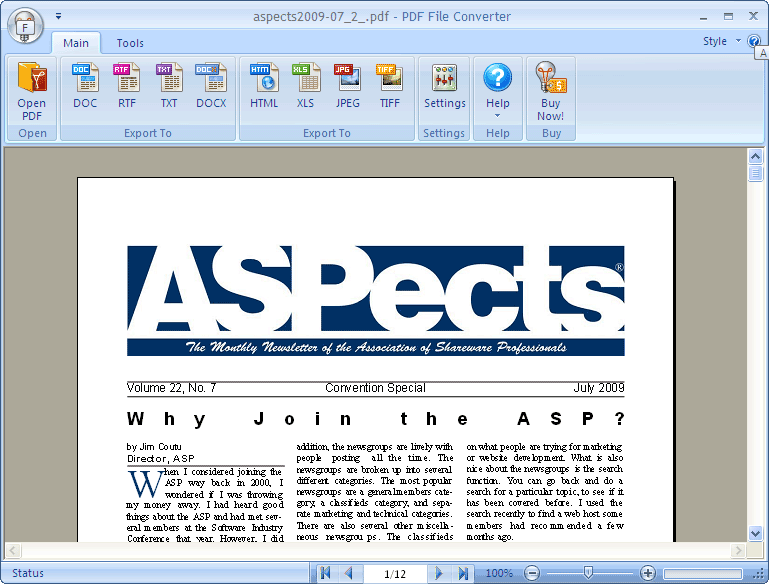Switch to the Tools ribbon tab

click(130, 43)
